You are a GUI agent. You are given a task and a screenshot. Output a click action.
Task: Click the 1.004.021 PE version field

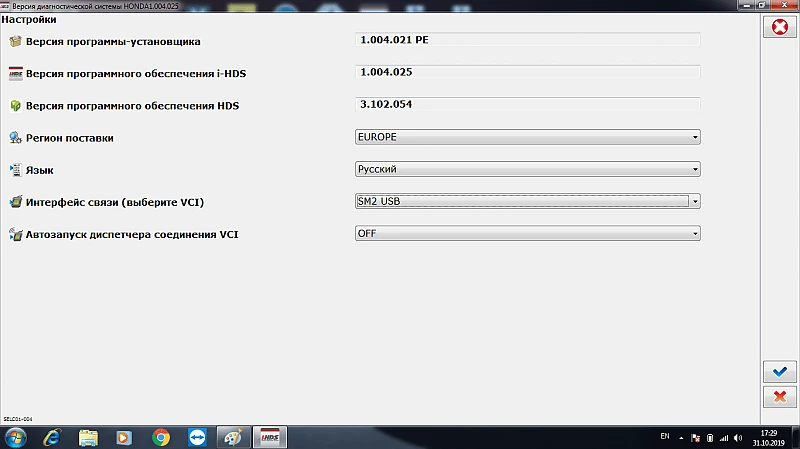(528, 40)
